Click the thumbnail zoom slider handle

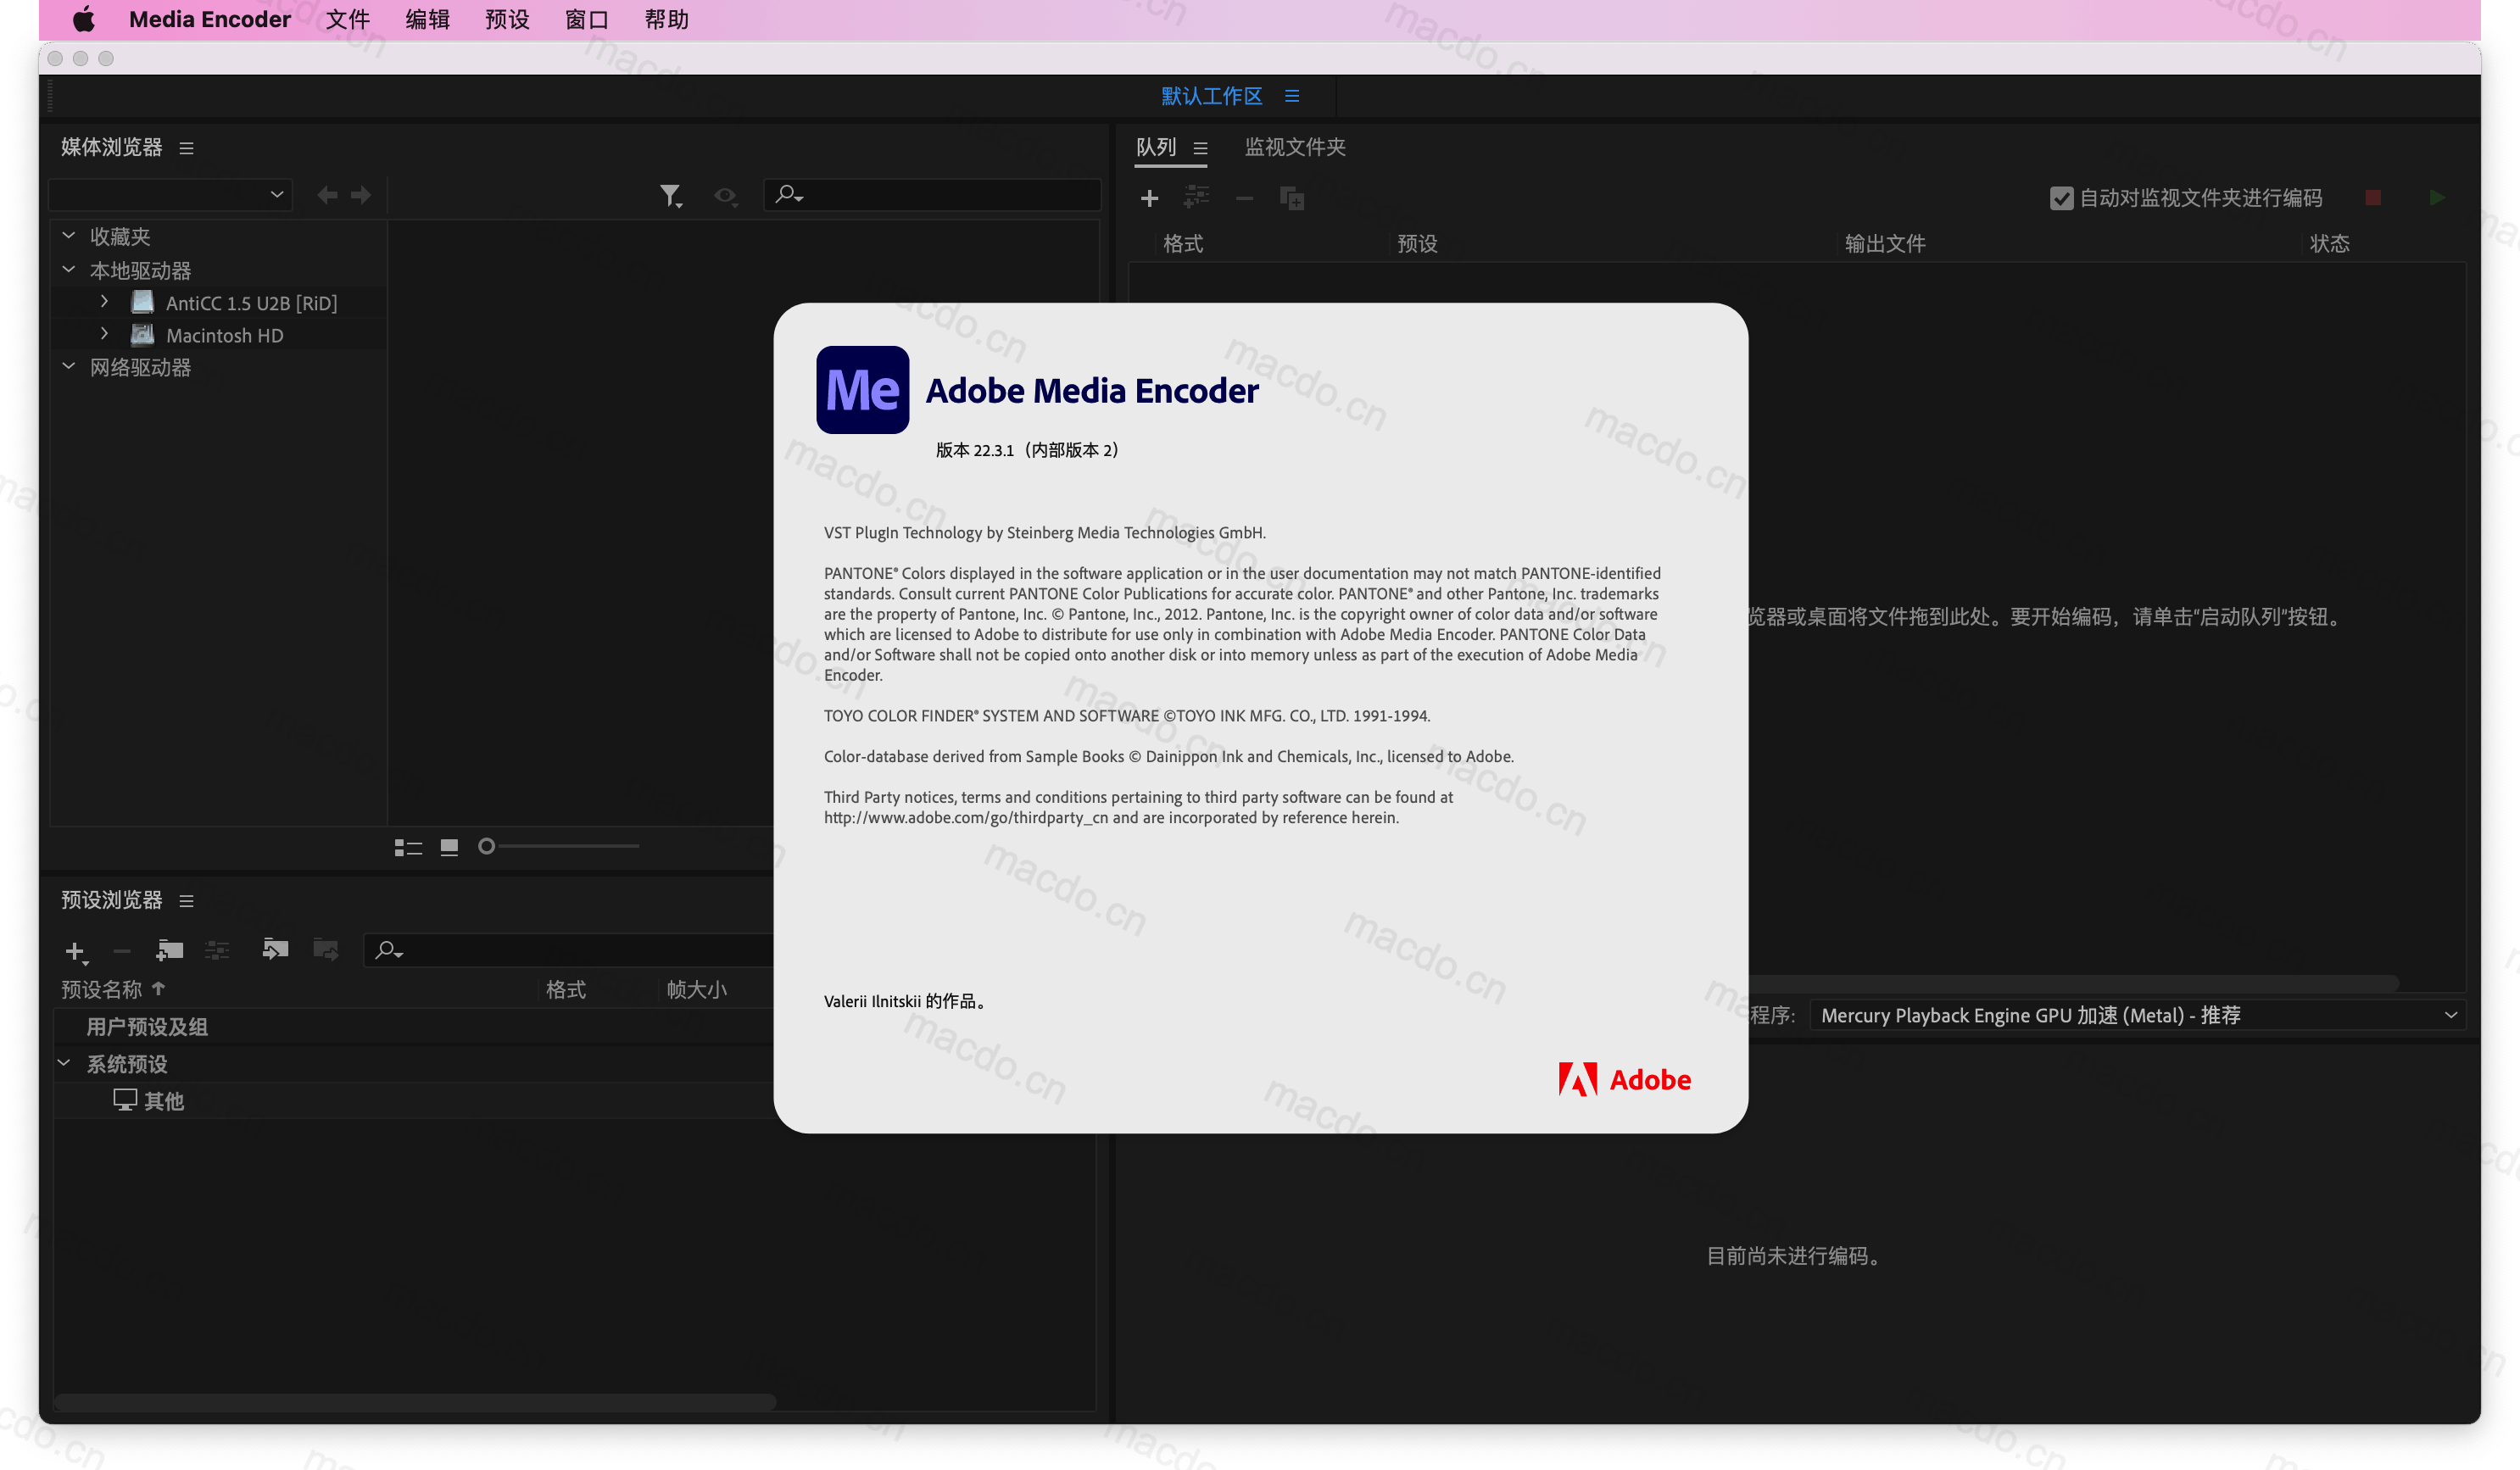coord(486,846)
